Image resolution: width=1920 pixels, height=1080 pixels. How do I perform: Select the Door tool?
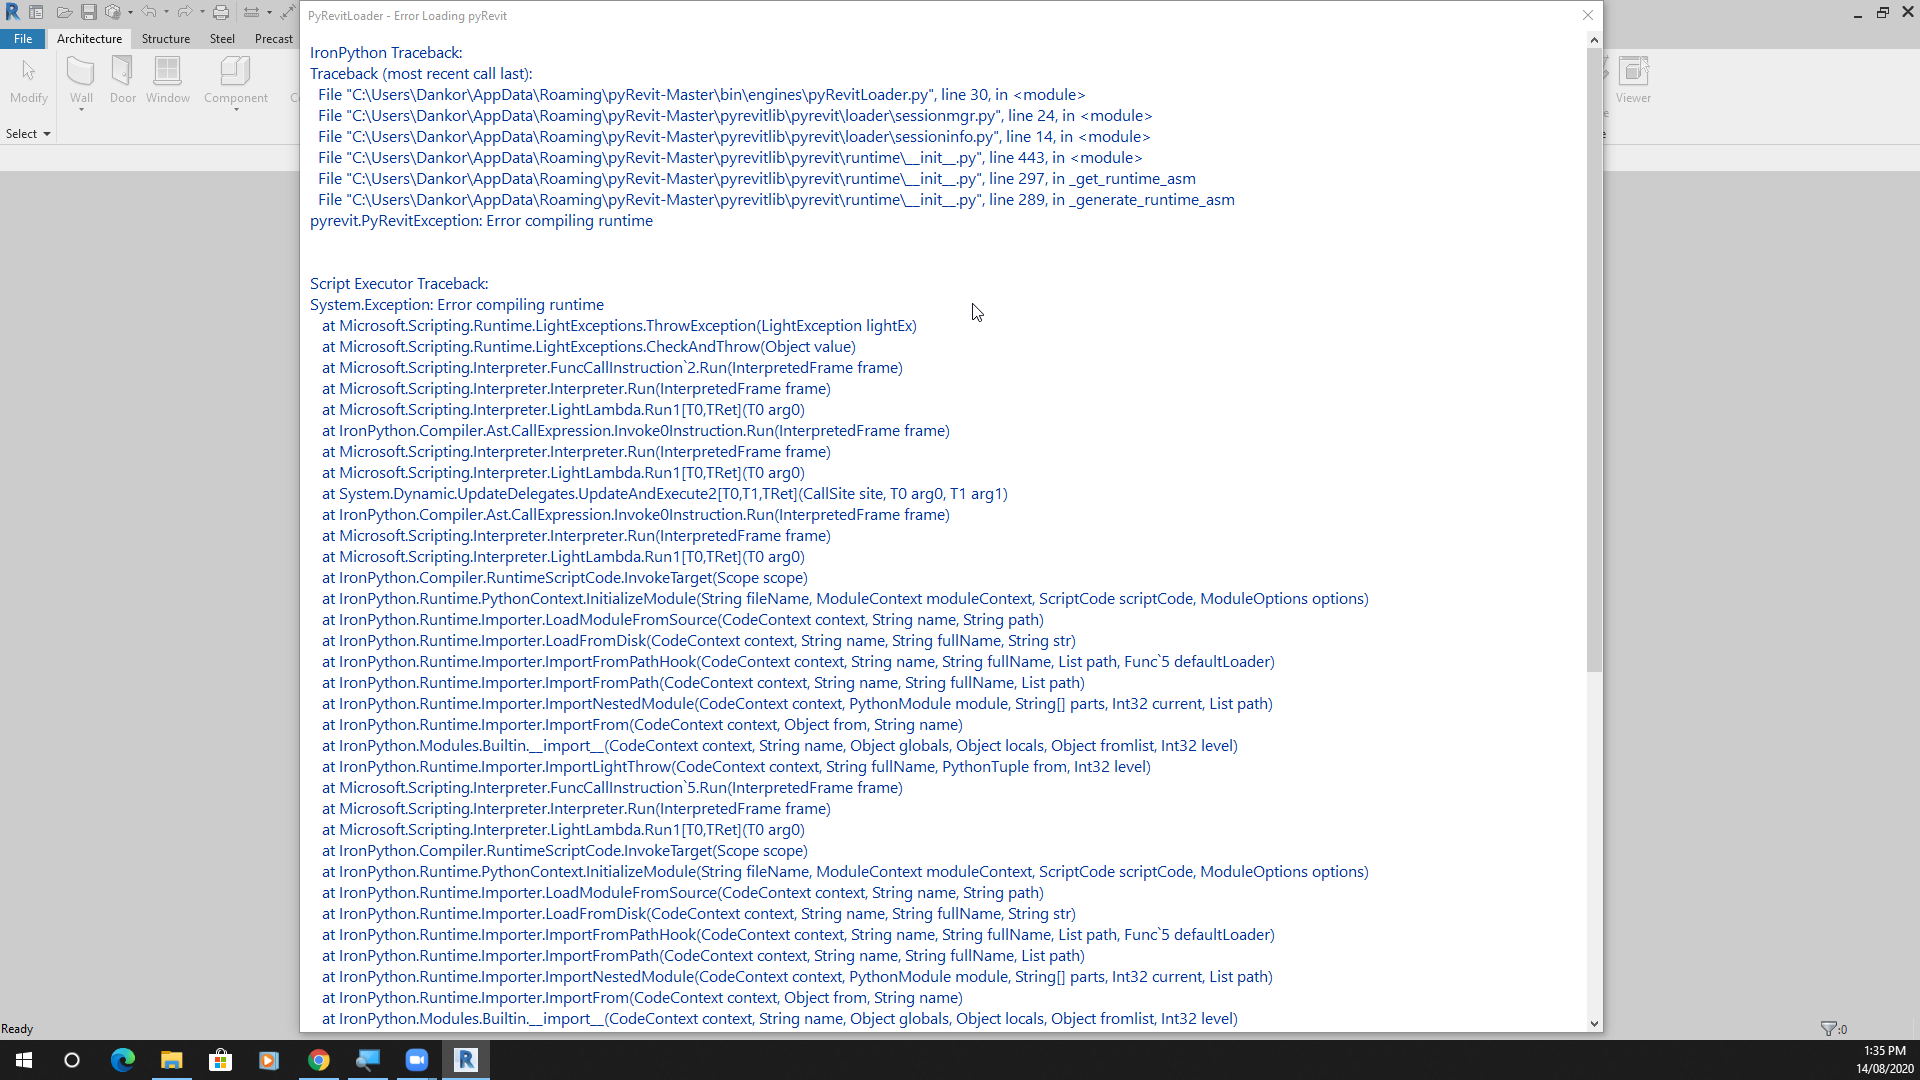coord(123,80)
